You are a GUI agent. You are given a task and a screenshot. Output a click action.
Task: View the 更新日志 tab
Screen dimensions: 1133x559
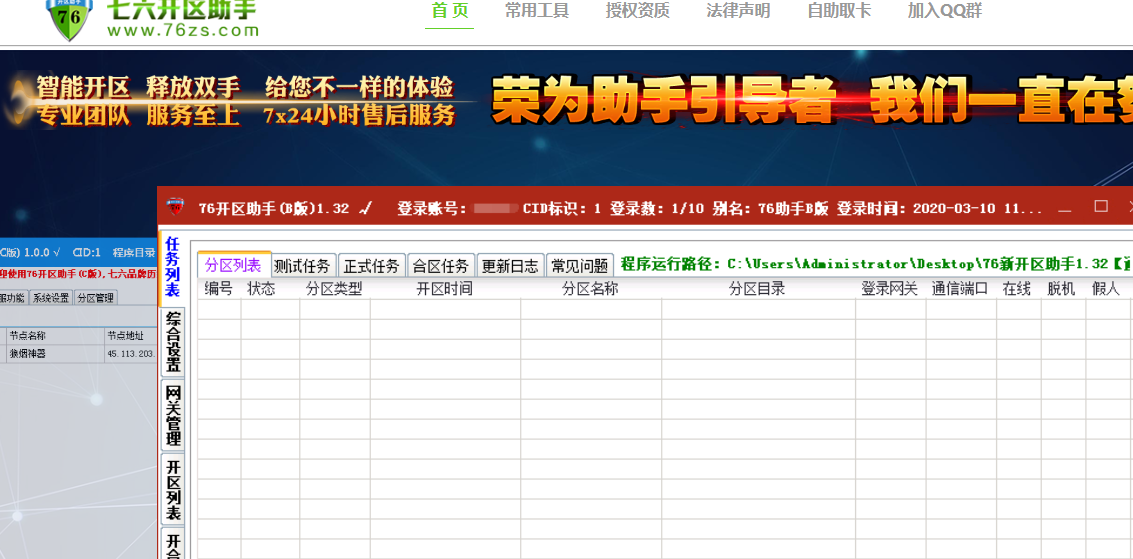tap(510, 266)
